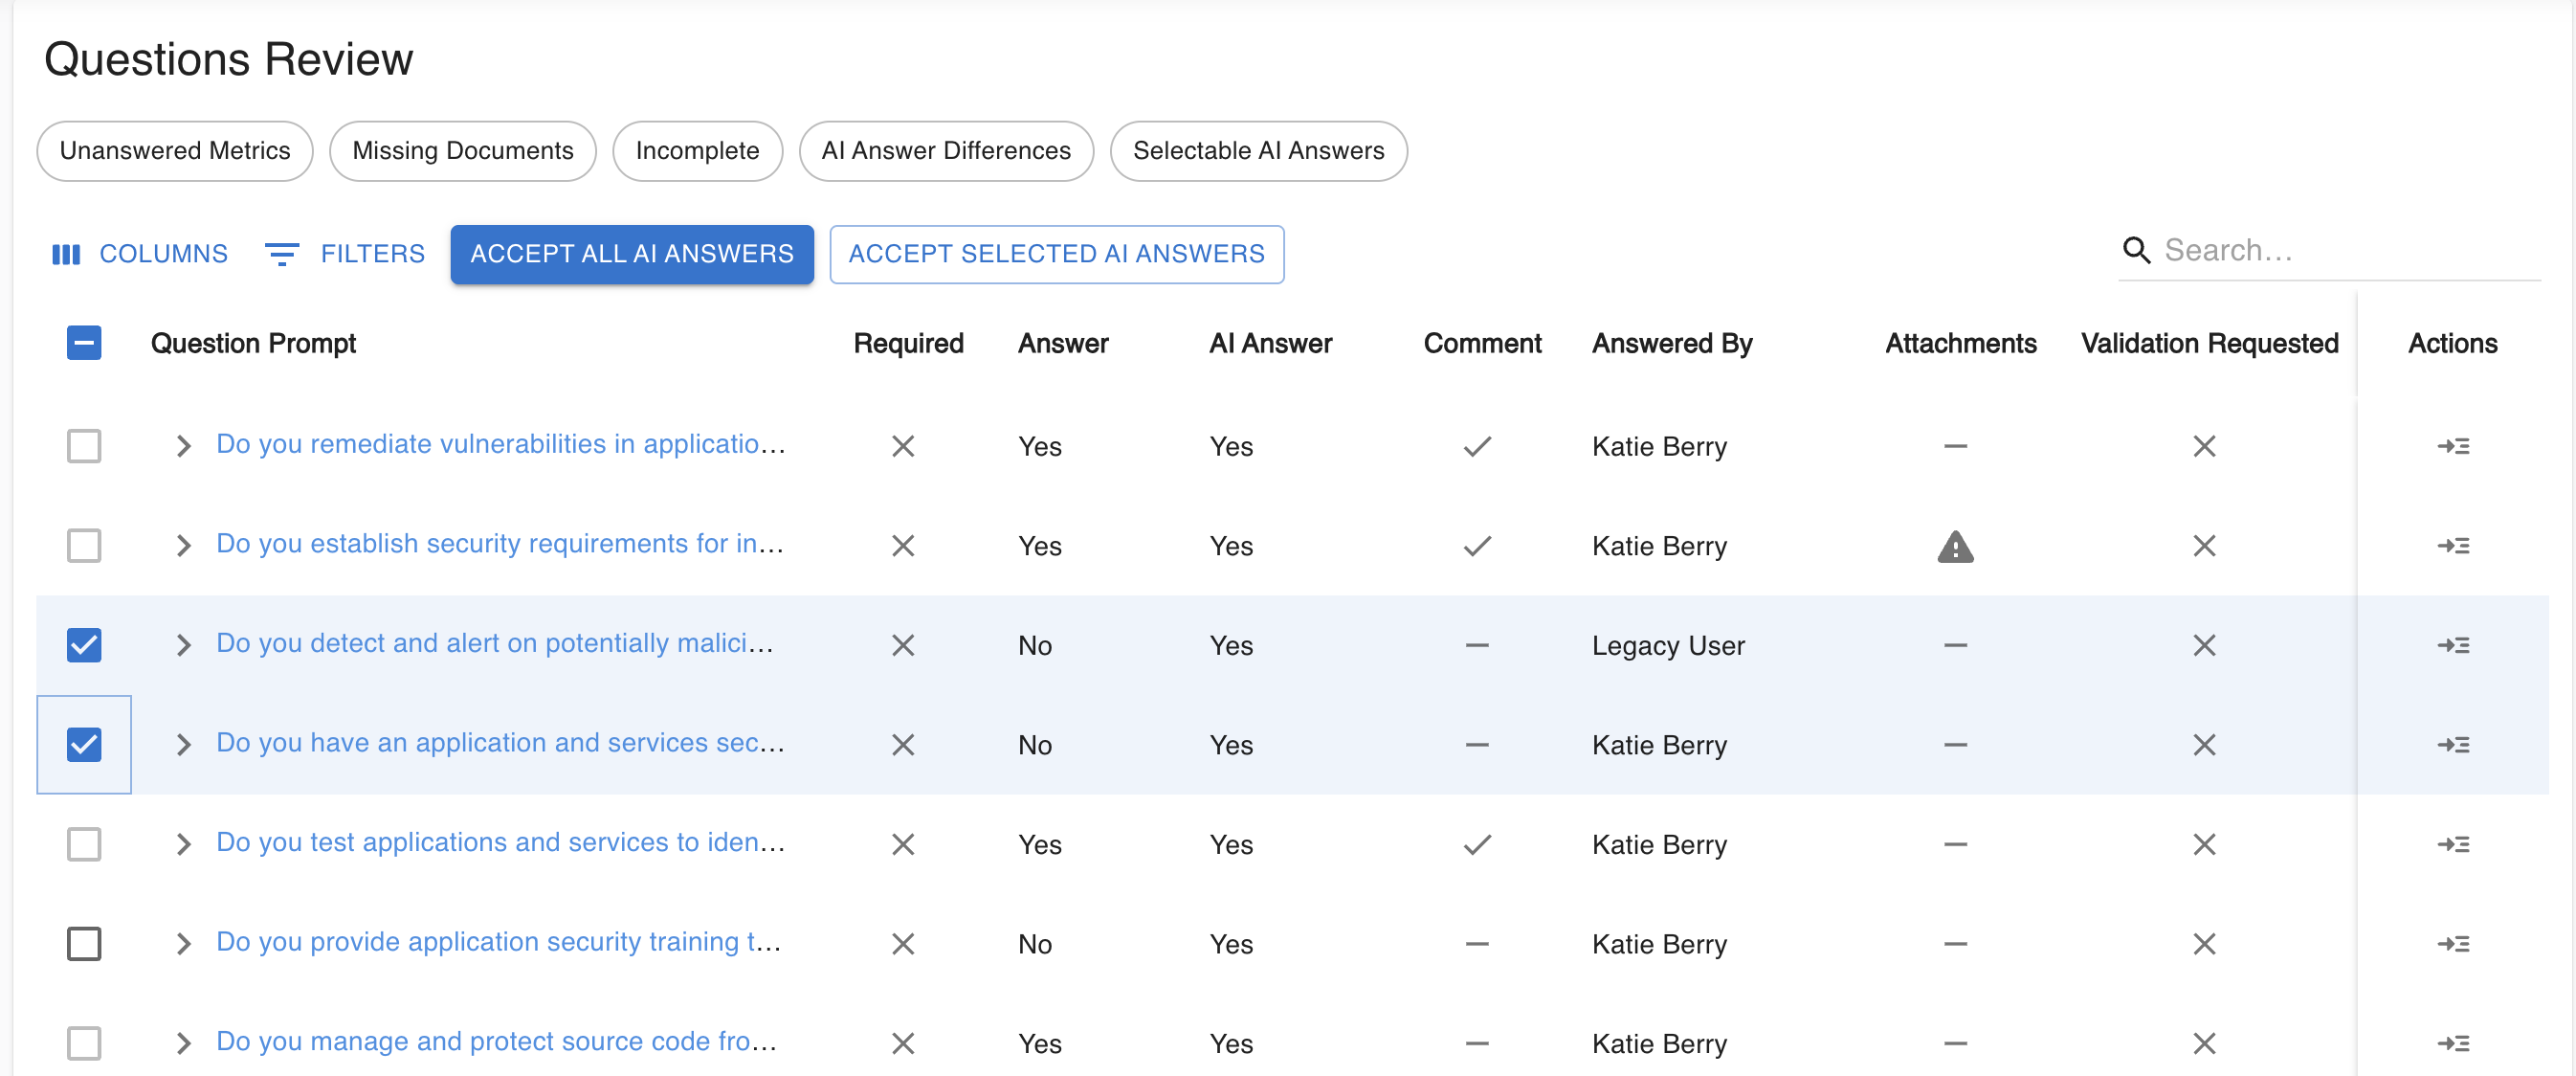2576x1076 pixels.
Task: Open 'Do you manage and protect source code' link
Action: pyautogui.click(x=496, y=1041)
